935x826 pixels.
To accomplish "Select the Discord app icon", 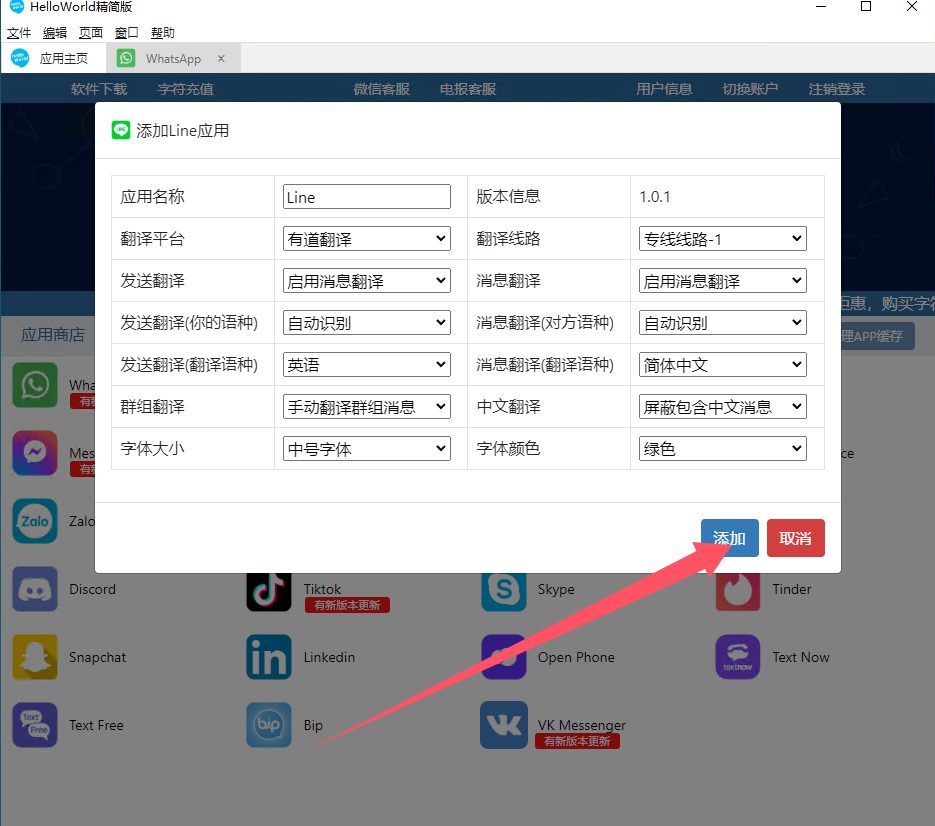I will (35, 589).
